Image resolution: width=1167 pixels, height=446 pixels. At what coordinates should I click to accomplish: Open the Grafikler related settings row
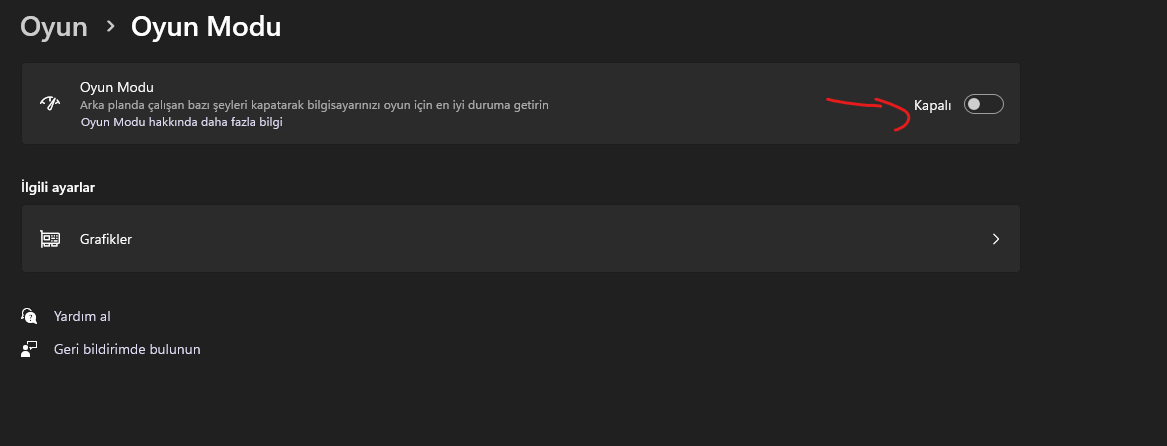(520, 239)
